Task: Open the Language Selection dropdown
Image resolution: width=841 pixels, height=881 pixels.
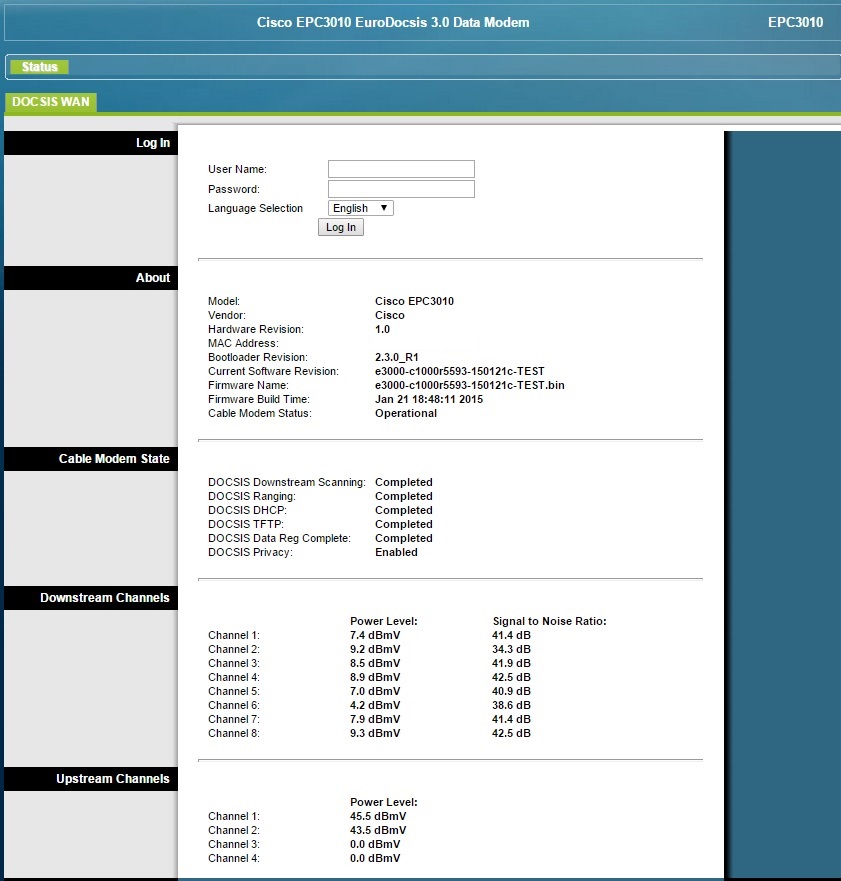Action: 361,208
